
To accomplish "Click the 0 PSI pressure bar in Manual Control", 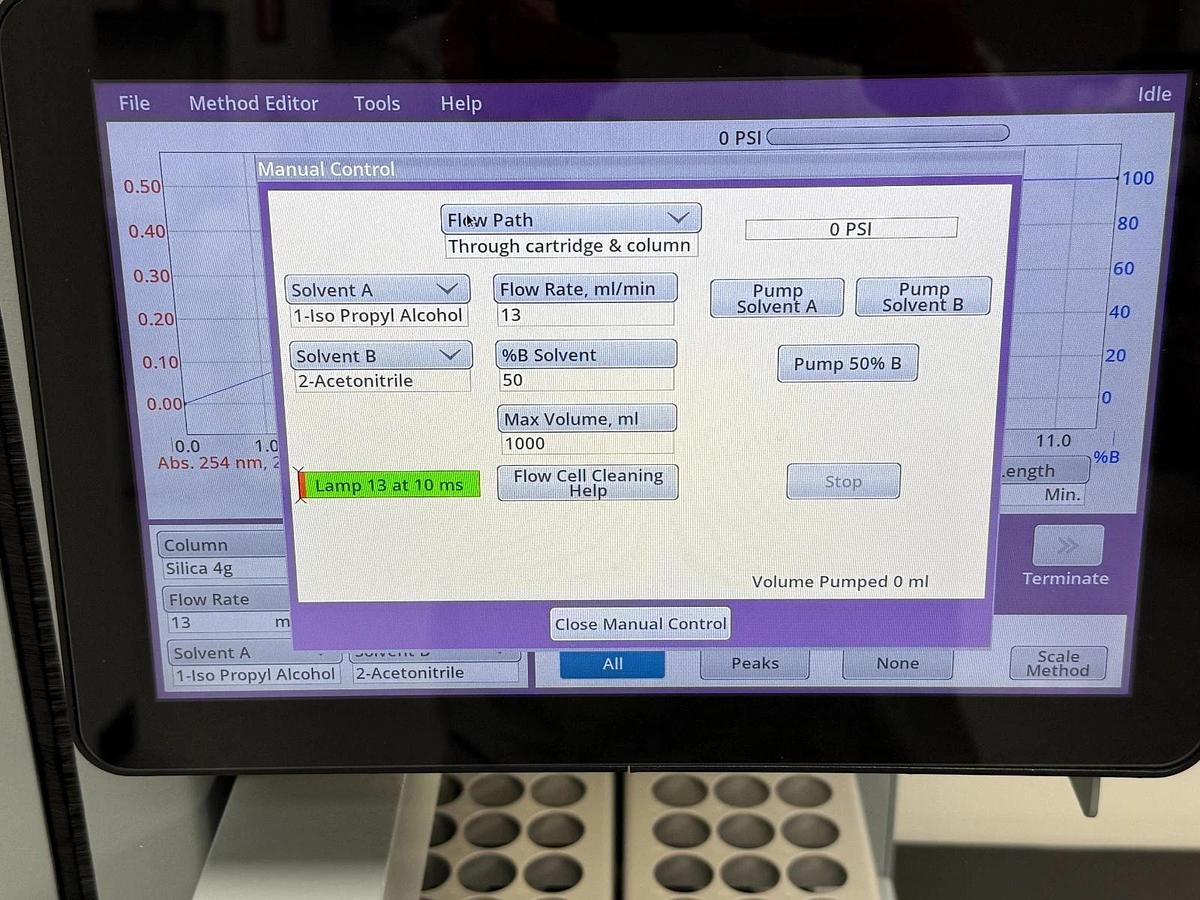I will 851,229.
